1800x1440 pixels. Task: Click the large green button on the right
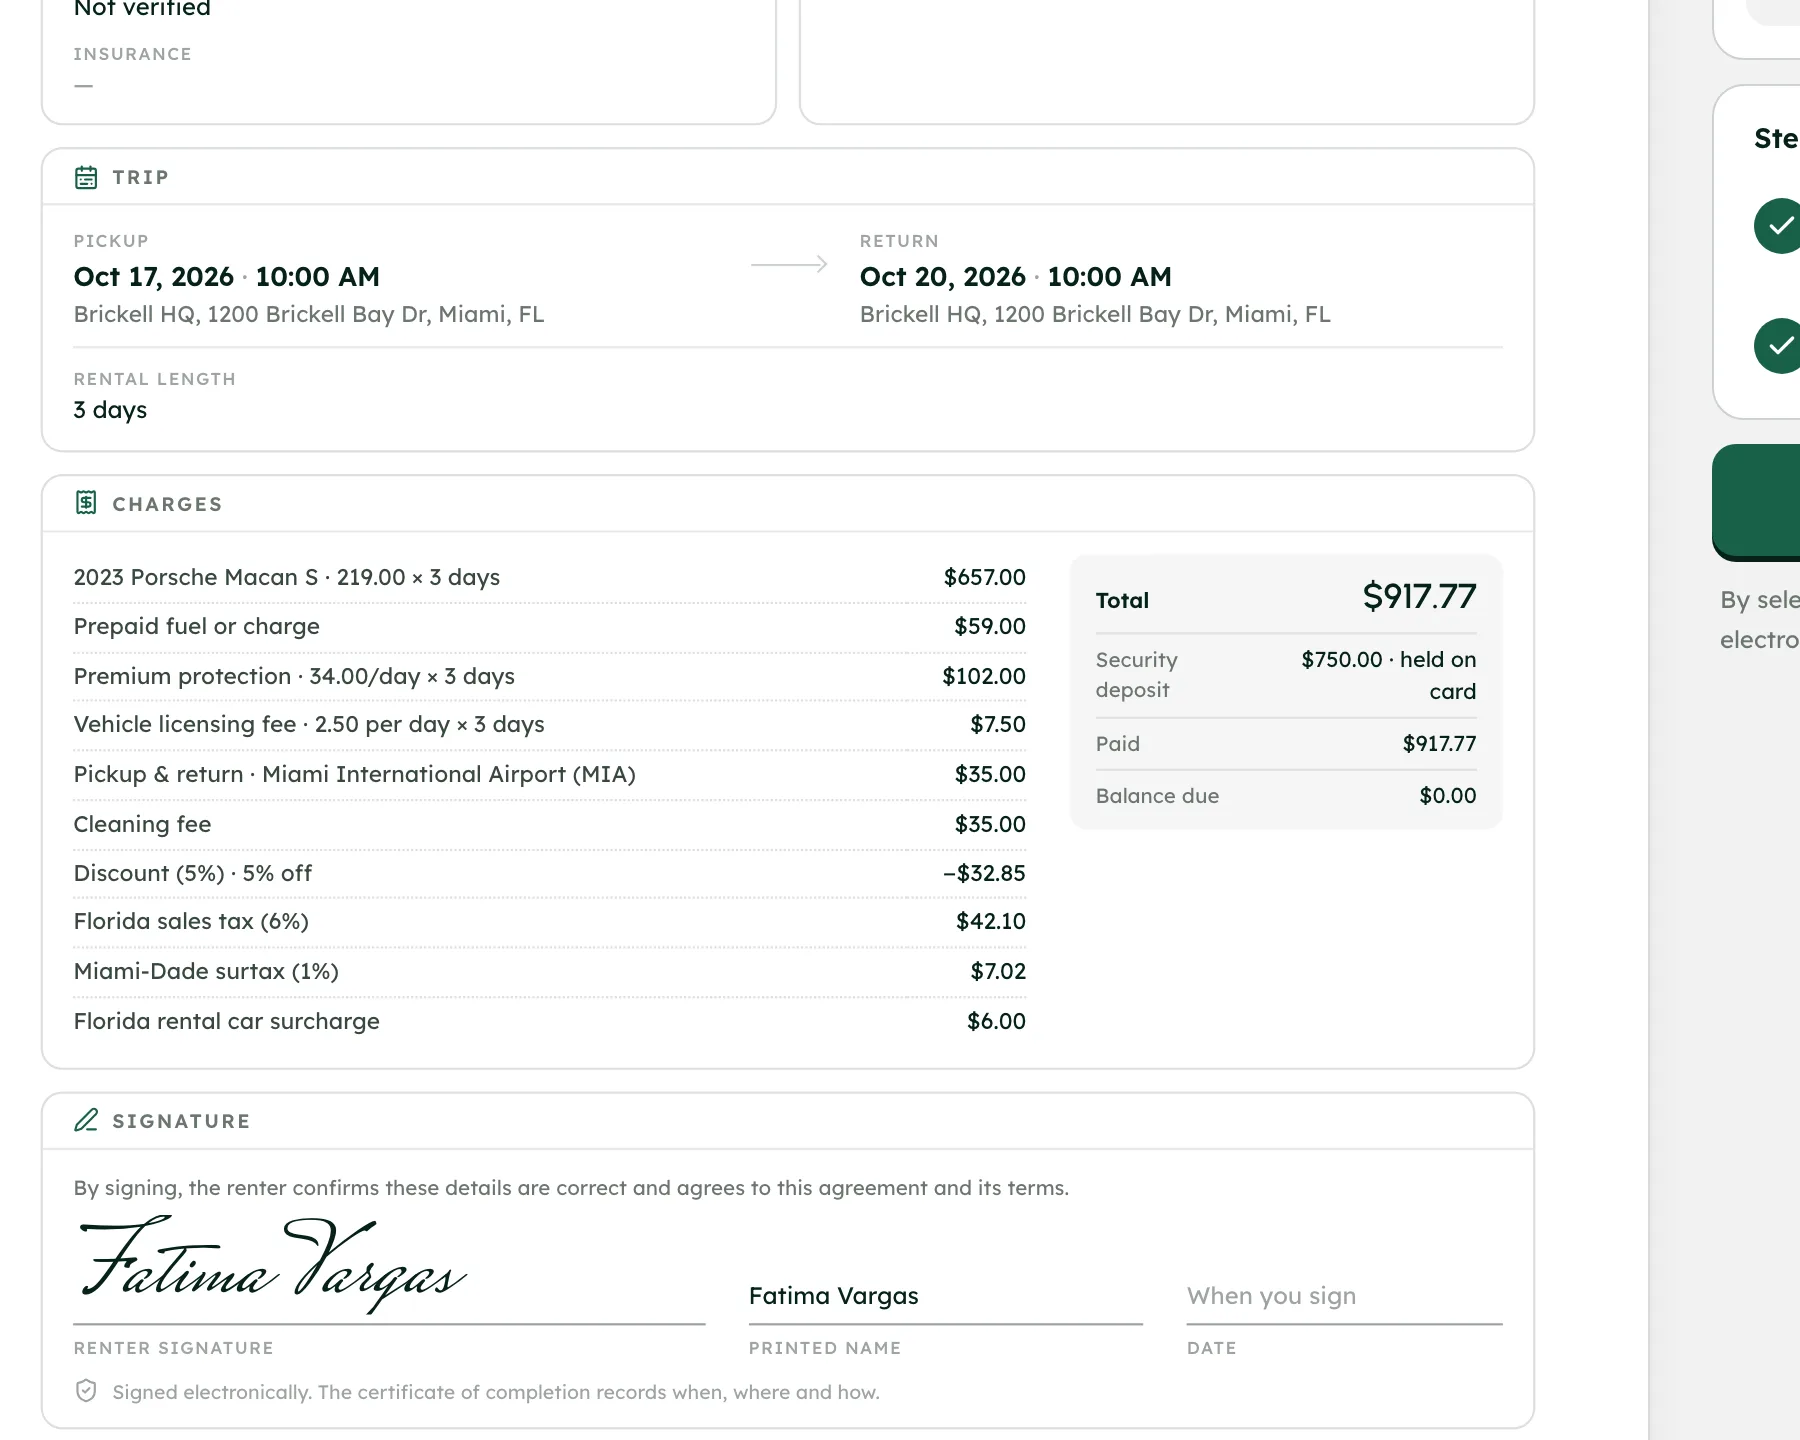coord(1756,502)
